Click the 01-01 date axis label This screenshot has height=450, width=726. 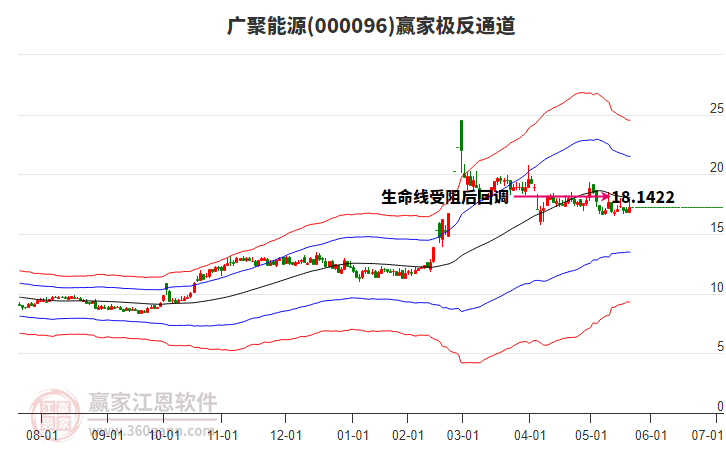(353, 436)
